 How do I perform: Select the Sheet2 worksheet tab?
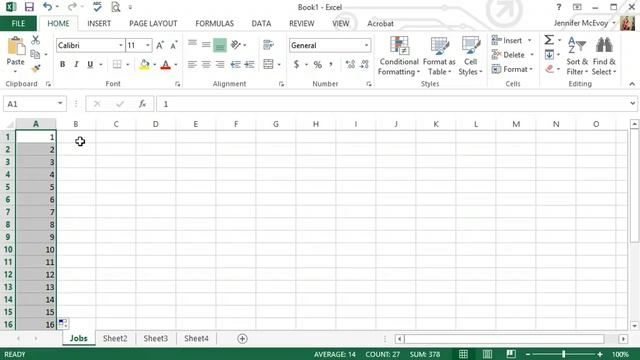click(x=115, y=338)
